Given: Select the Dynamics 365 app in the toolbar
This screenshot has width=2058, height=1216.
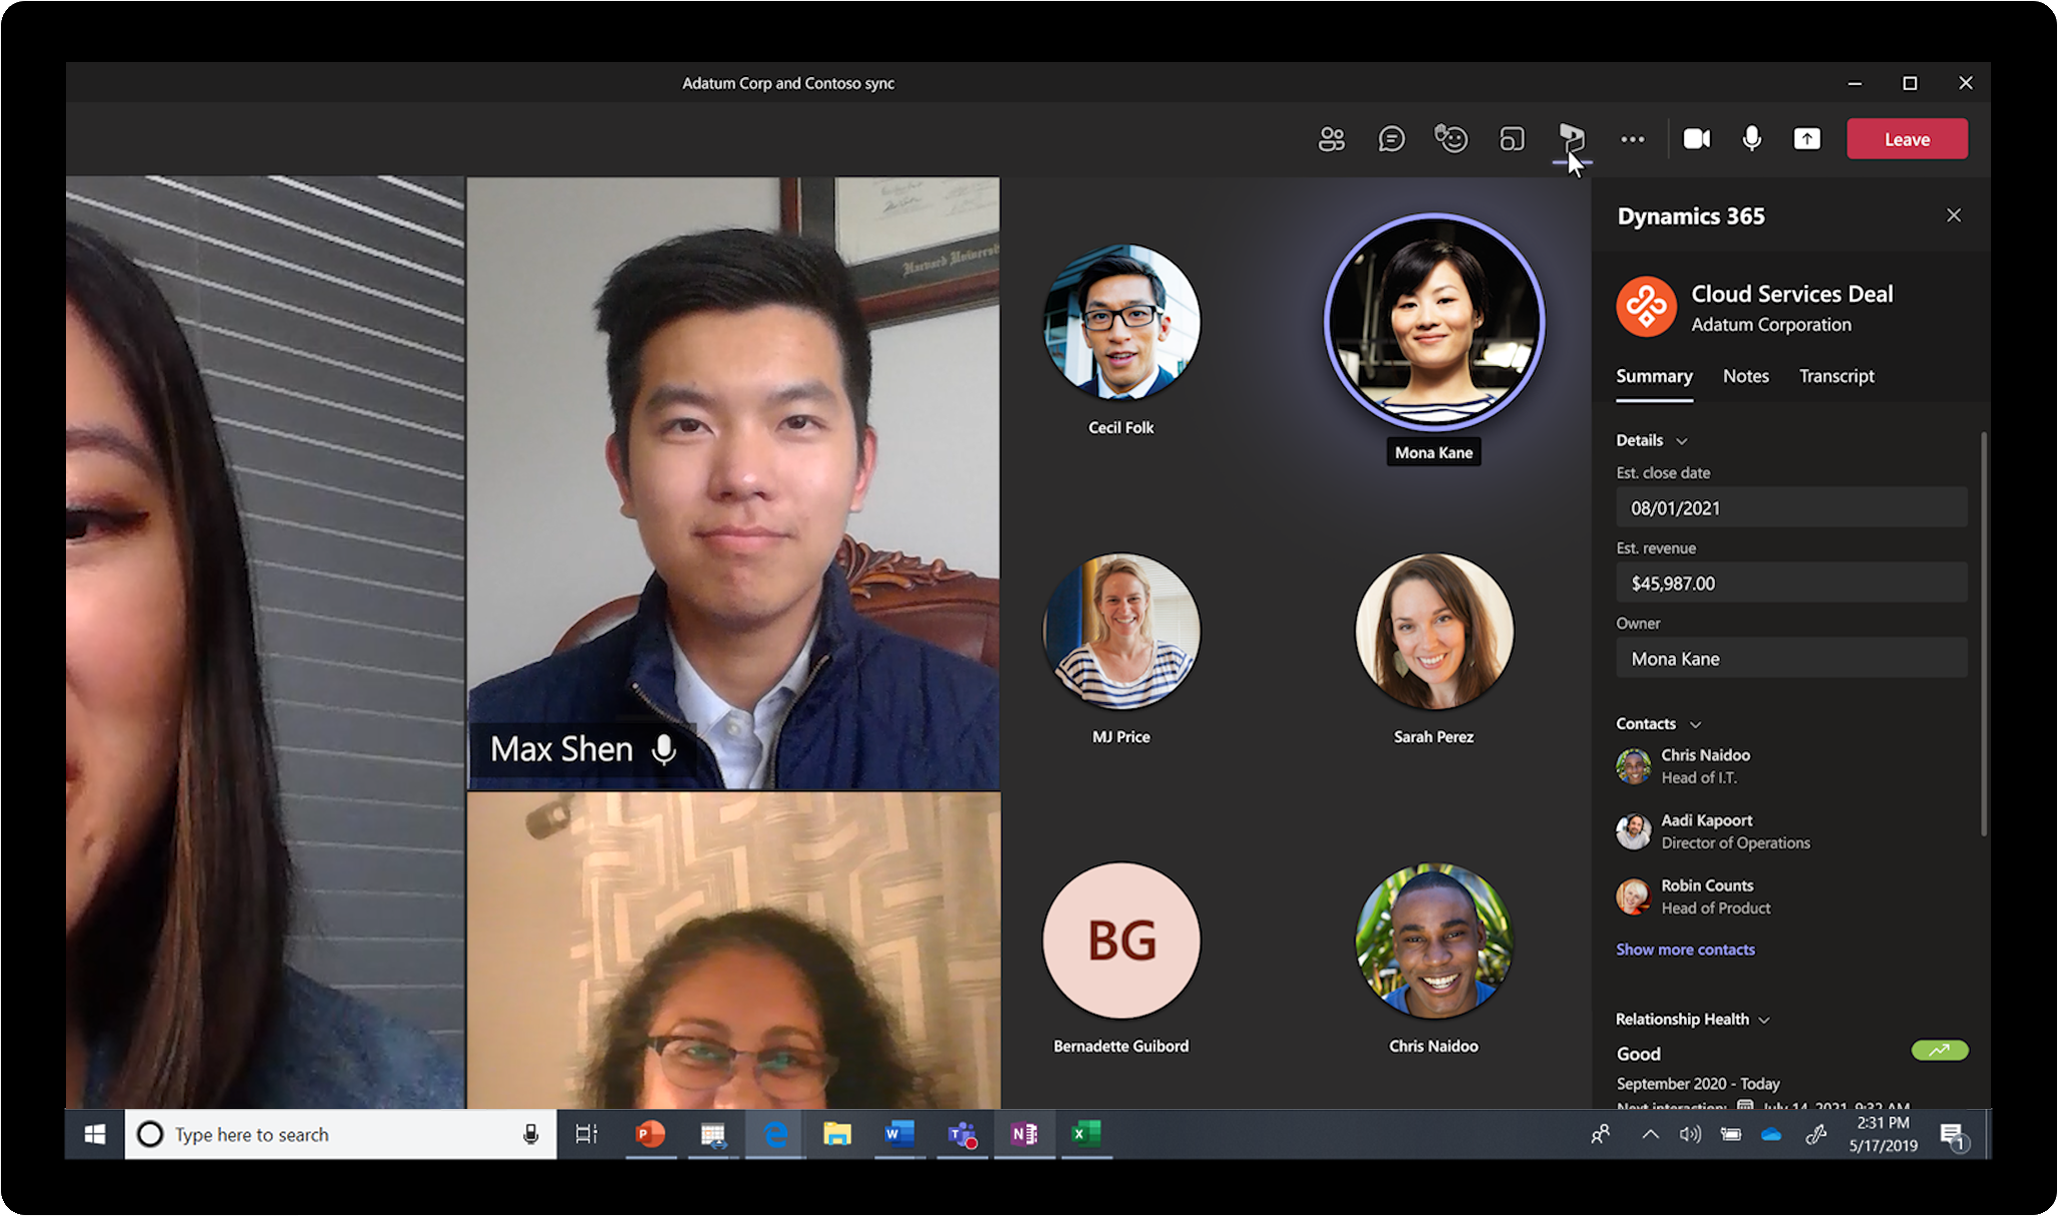Looking at the screenshot, I should [1572, 139].
